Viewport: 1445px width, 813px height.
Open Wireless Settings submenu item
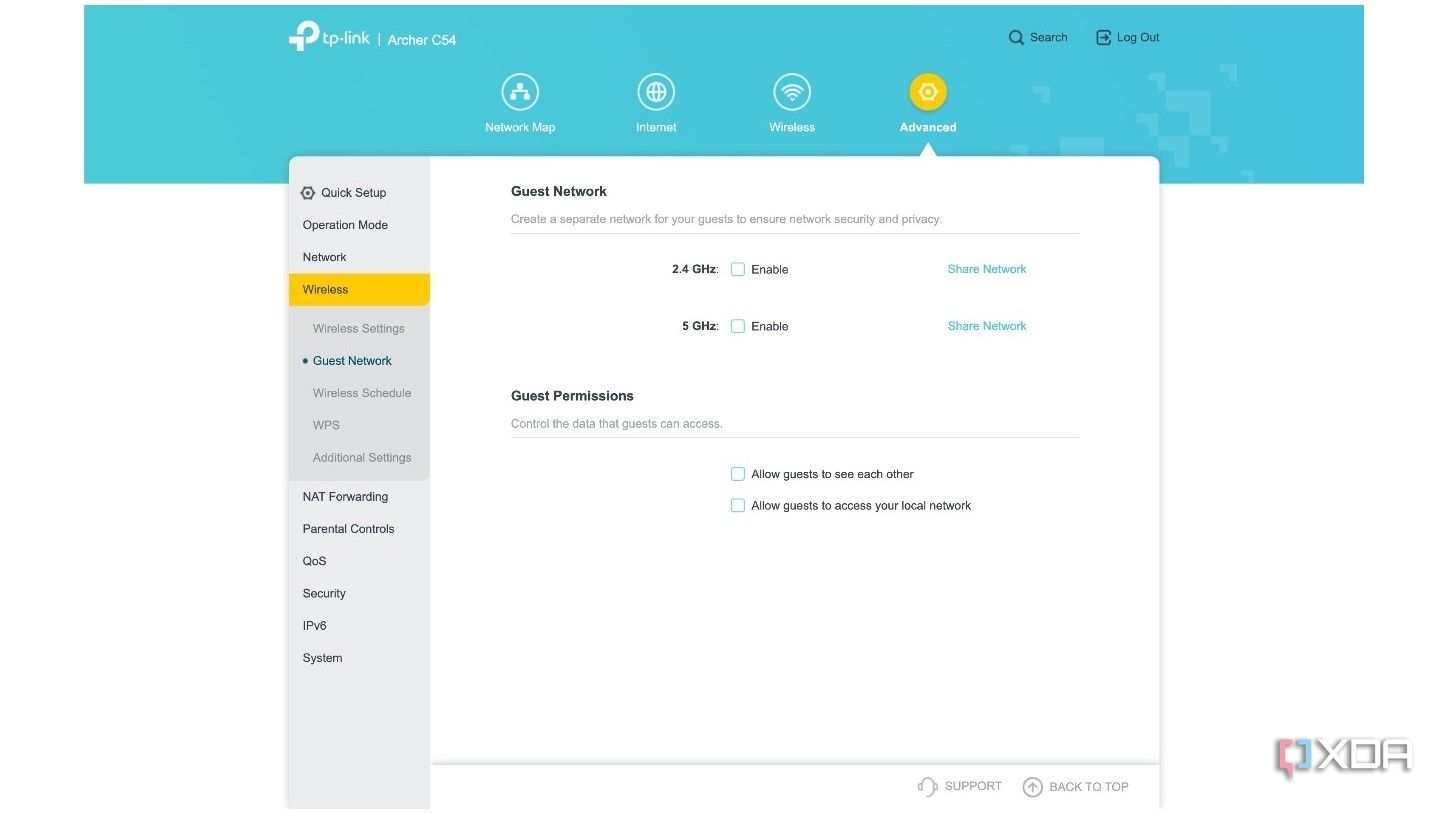[x=359, y=328]
